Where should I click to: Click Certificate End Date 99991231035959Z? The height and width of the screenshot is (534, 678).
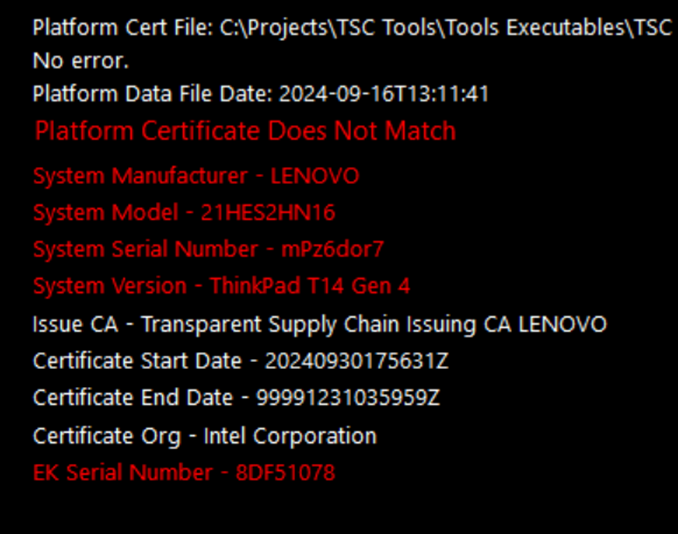[236, 398]
